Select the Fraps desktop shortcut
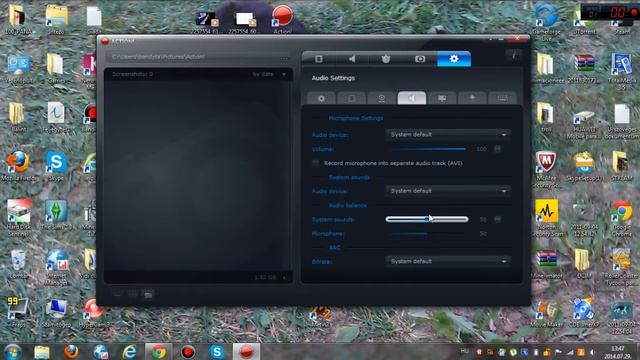This screenshot has height=360, width=640. (18, 313)
